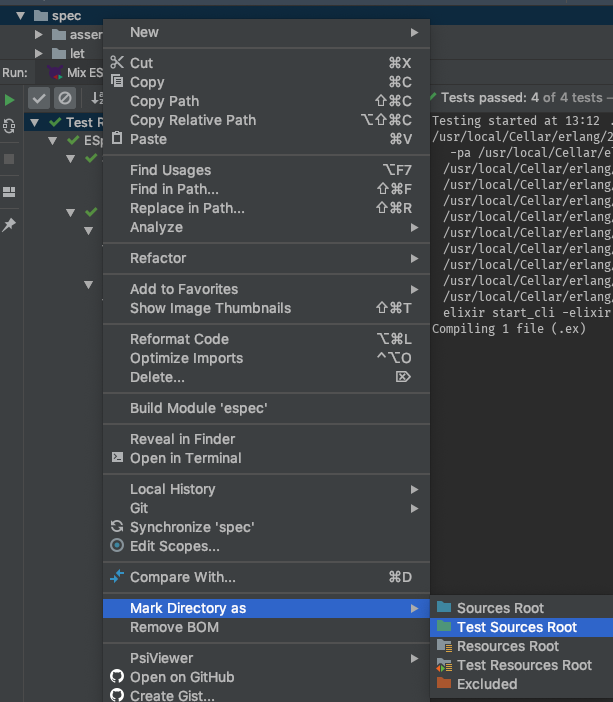The width and height of the screenshot is (613, 702).
Task: Select Find in Path...
Action: coord(266,189)
